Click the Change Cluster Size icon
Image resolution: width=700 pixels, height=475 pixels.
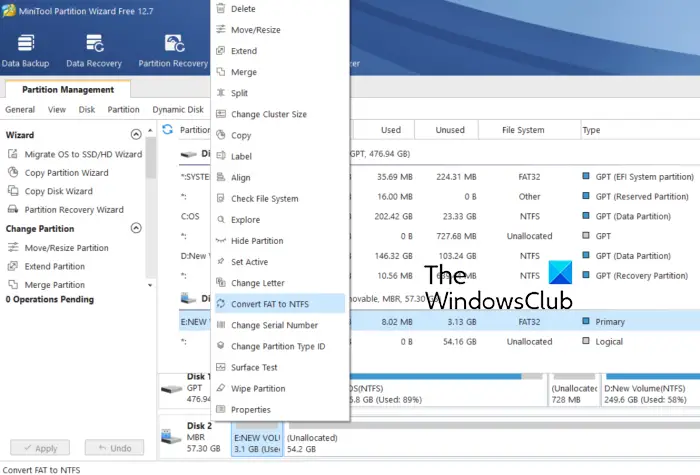[221, 114]
